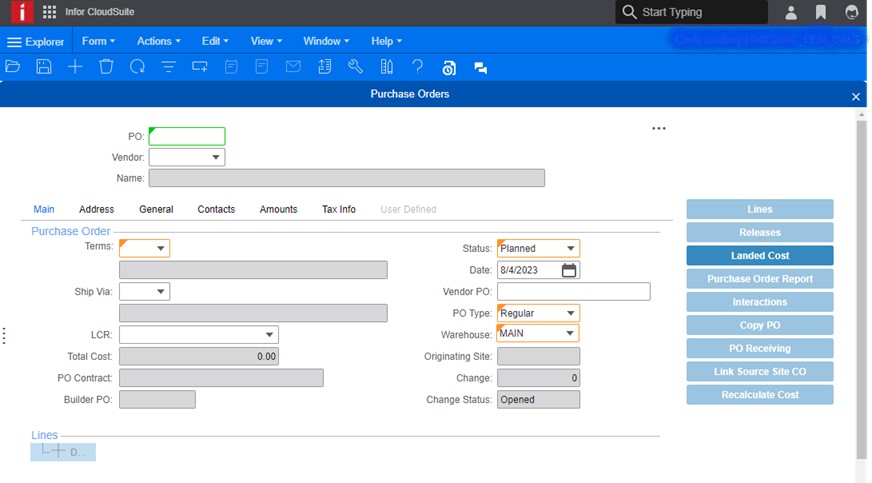Expand the Terms dropdown

click(160, 248)
